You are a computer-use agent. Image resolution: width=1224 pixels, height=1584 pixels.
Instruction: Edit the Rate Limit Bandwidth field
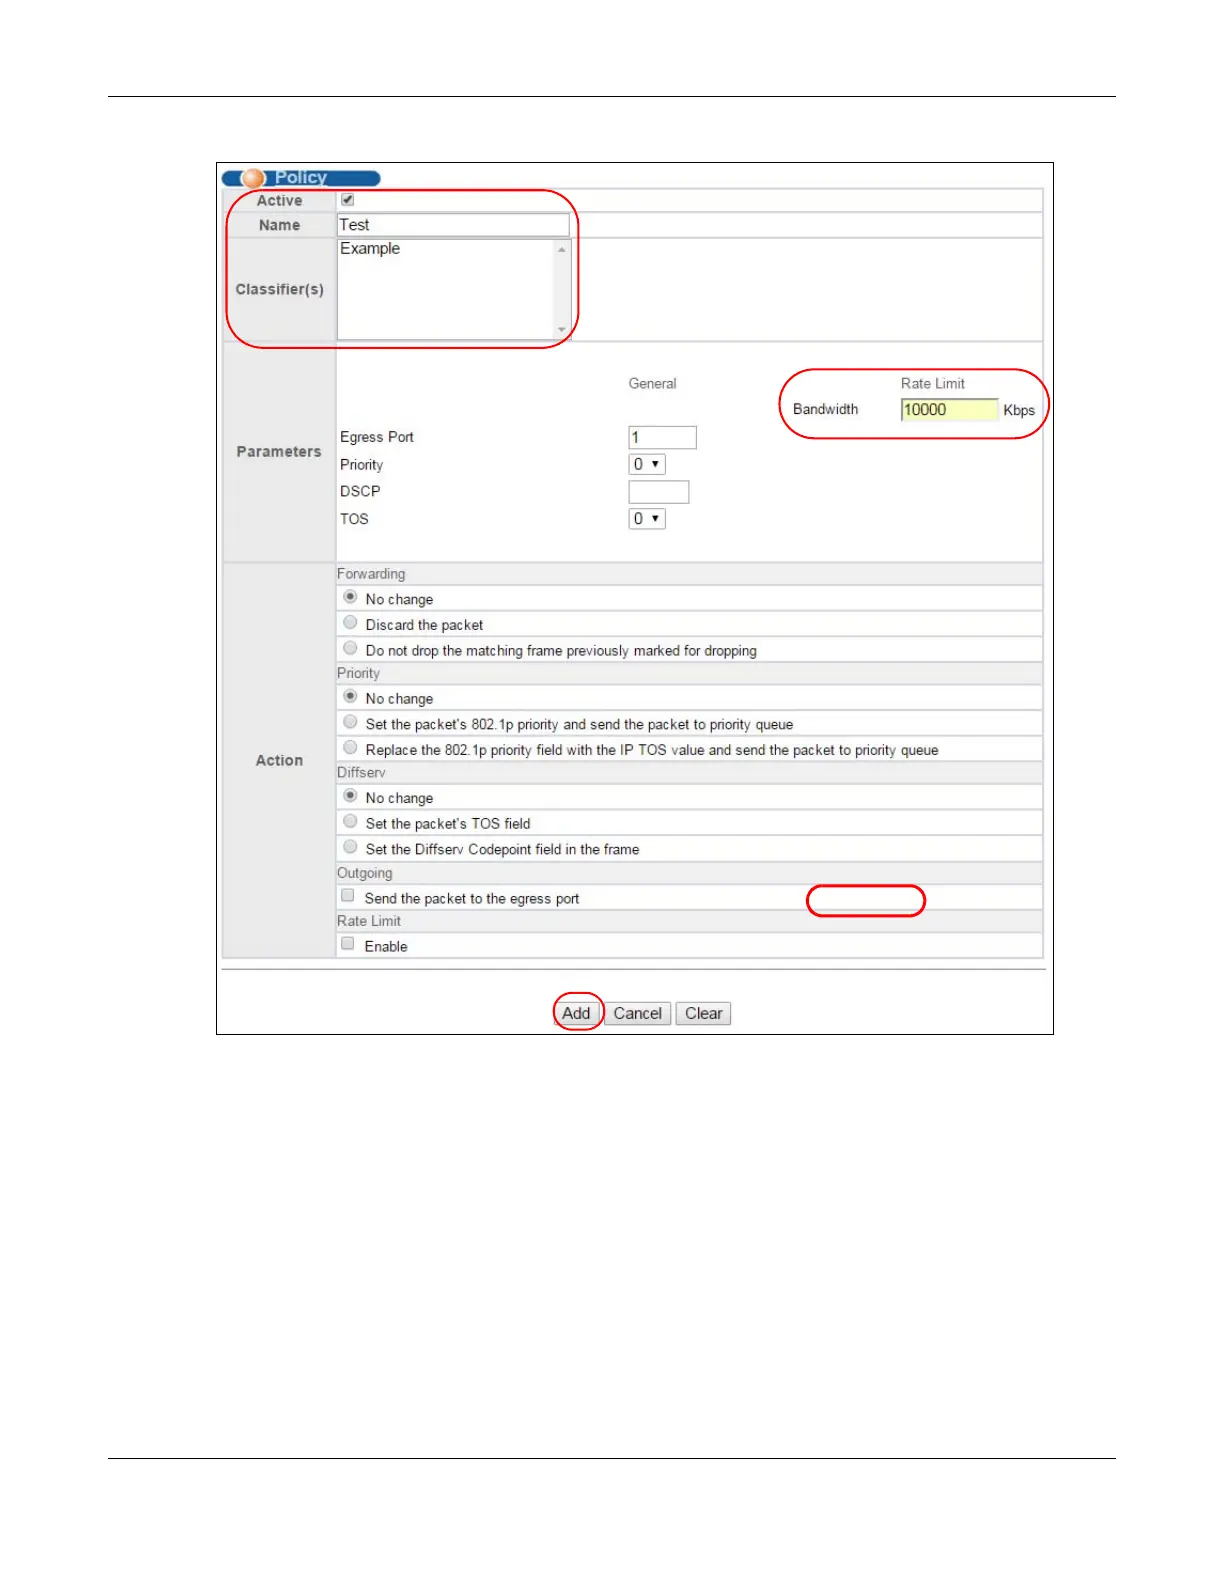[949, 410]
